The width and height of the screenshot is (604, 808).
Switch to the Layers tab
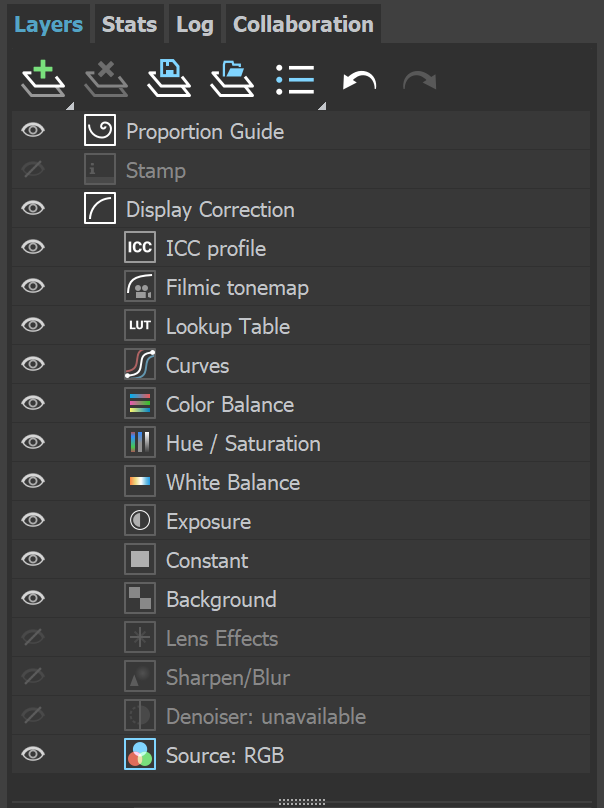tap(48, 24)
